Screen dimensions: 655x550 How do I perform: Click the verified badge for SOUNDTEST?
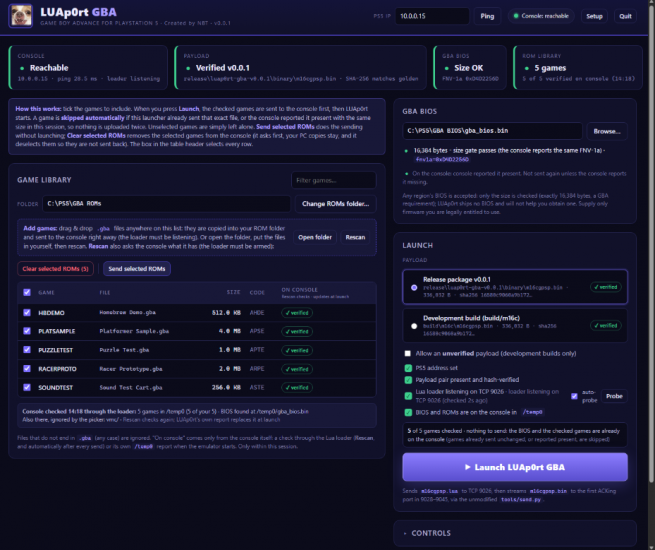[x=297, y=388]
